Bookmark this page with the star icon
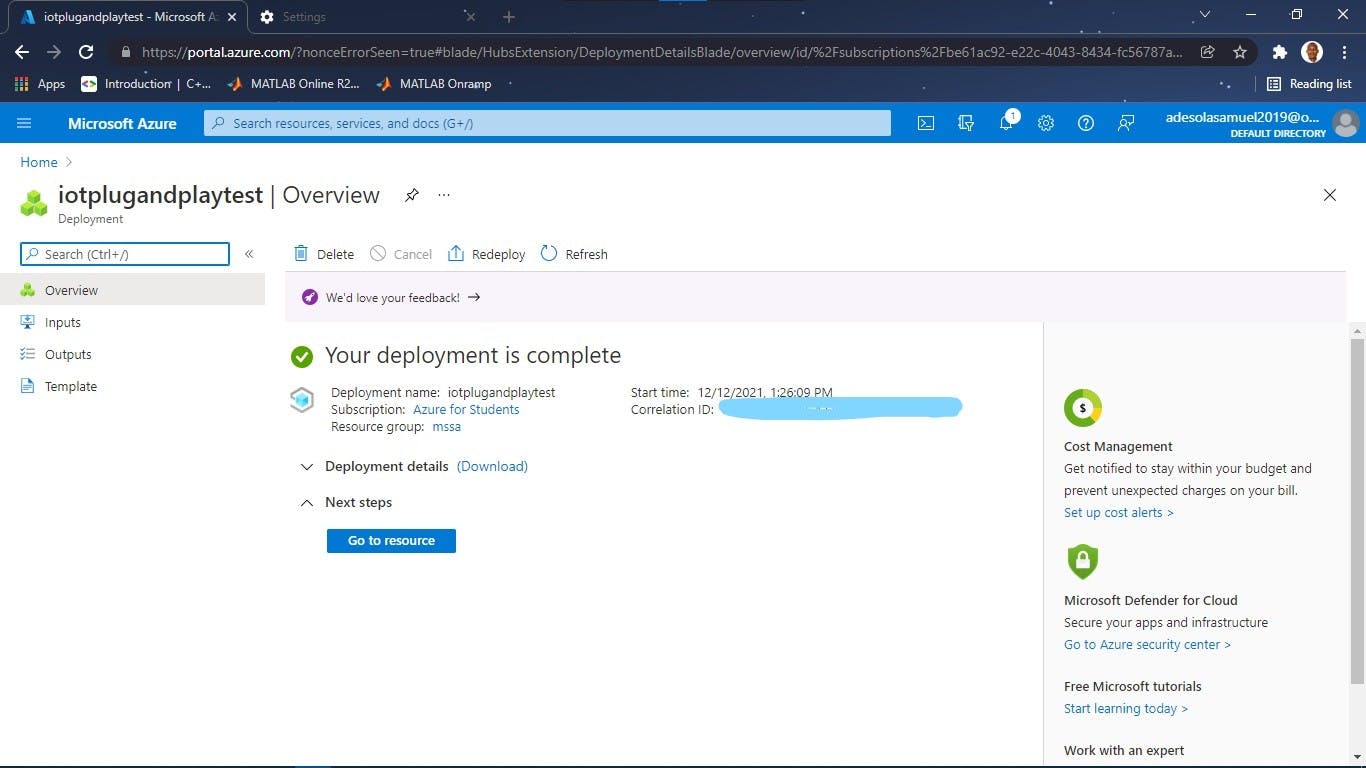1366x768 pixels. point(1240,52)
